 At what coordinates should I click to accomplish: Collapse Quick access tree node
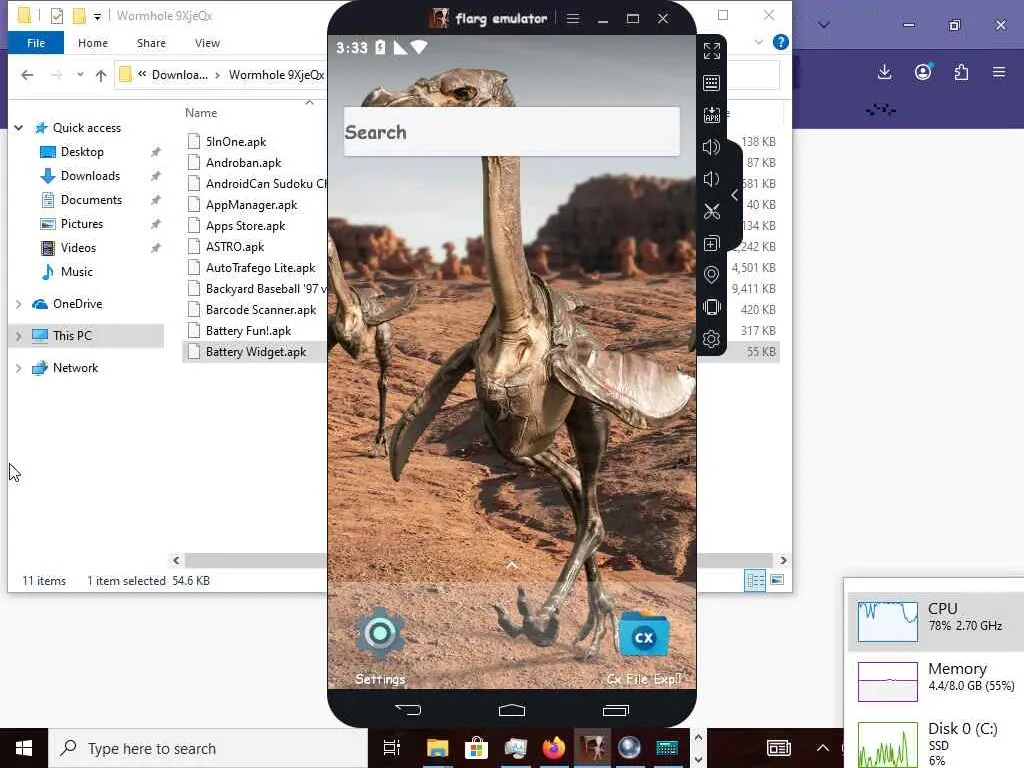(x=19, y=128)
